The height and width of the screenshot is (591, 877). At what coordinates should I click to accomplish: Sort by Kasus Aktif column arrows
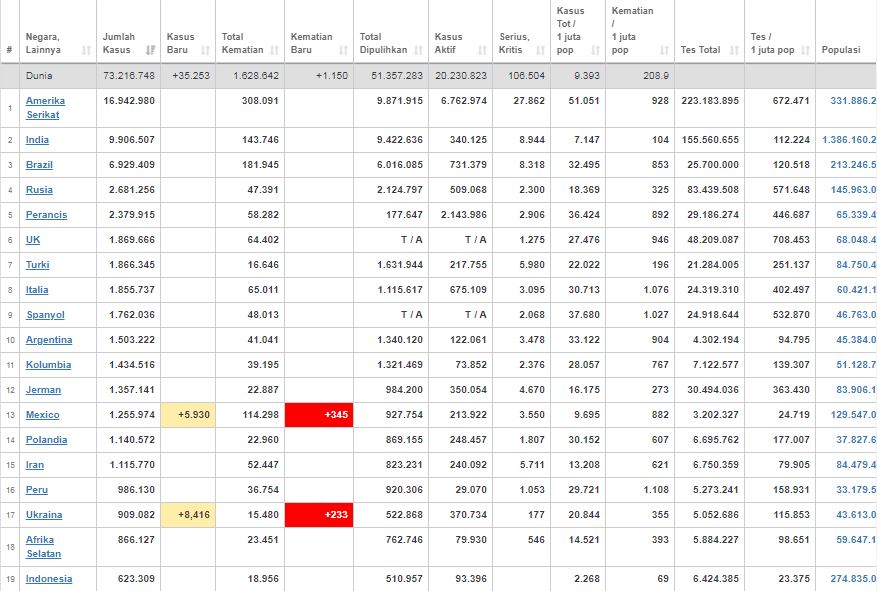[x=483, y=50]
